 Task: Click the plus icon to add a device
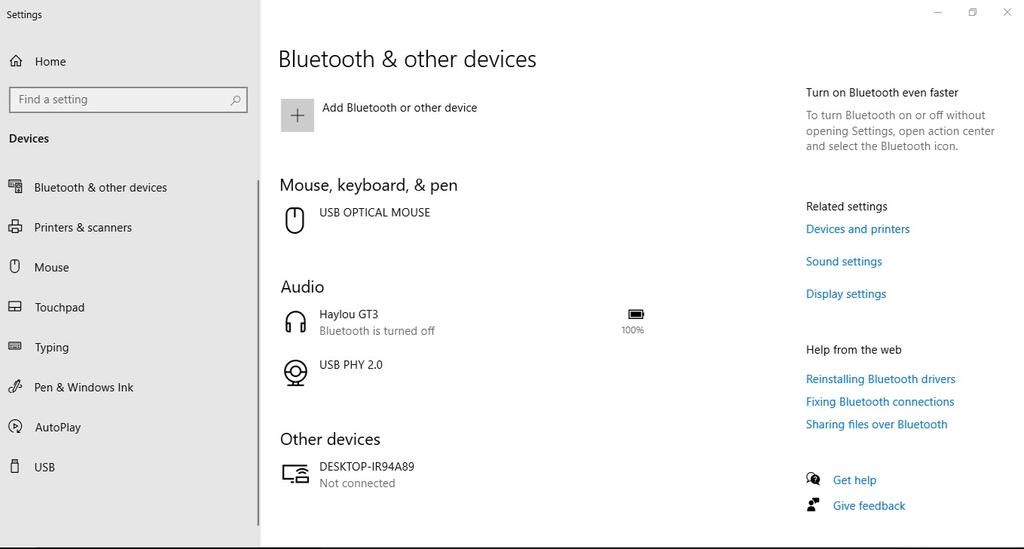coord(297,116)
